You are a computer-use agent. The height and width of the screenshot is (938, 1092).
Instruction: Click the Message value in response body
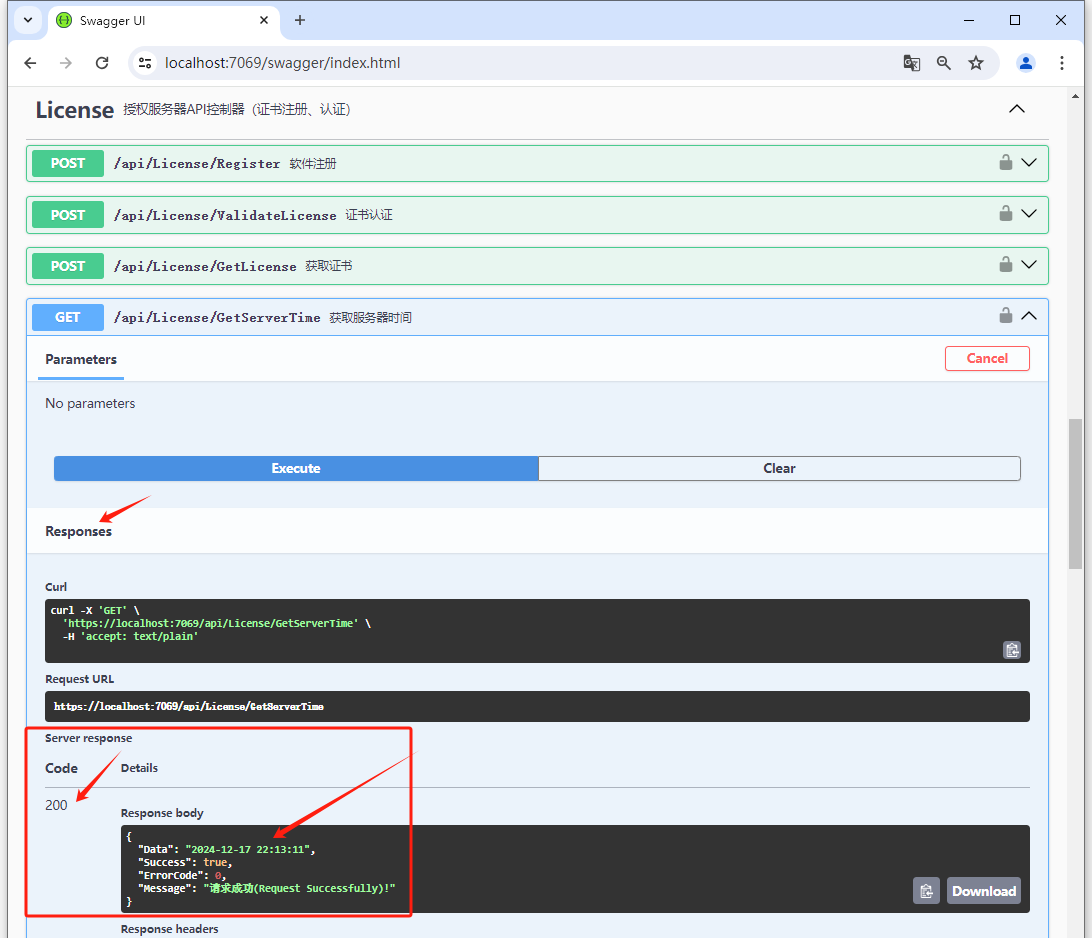(x=299, y=889)
